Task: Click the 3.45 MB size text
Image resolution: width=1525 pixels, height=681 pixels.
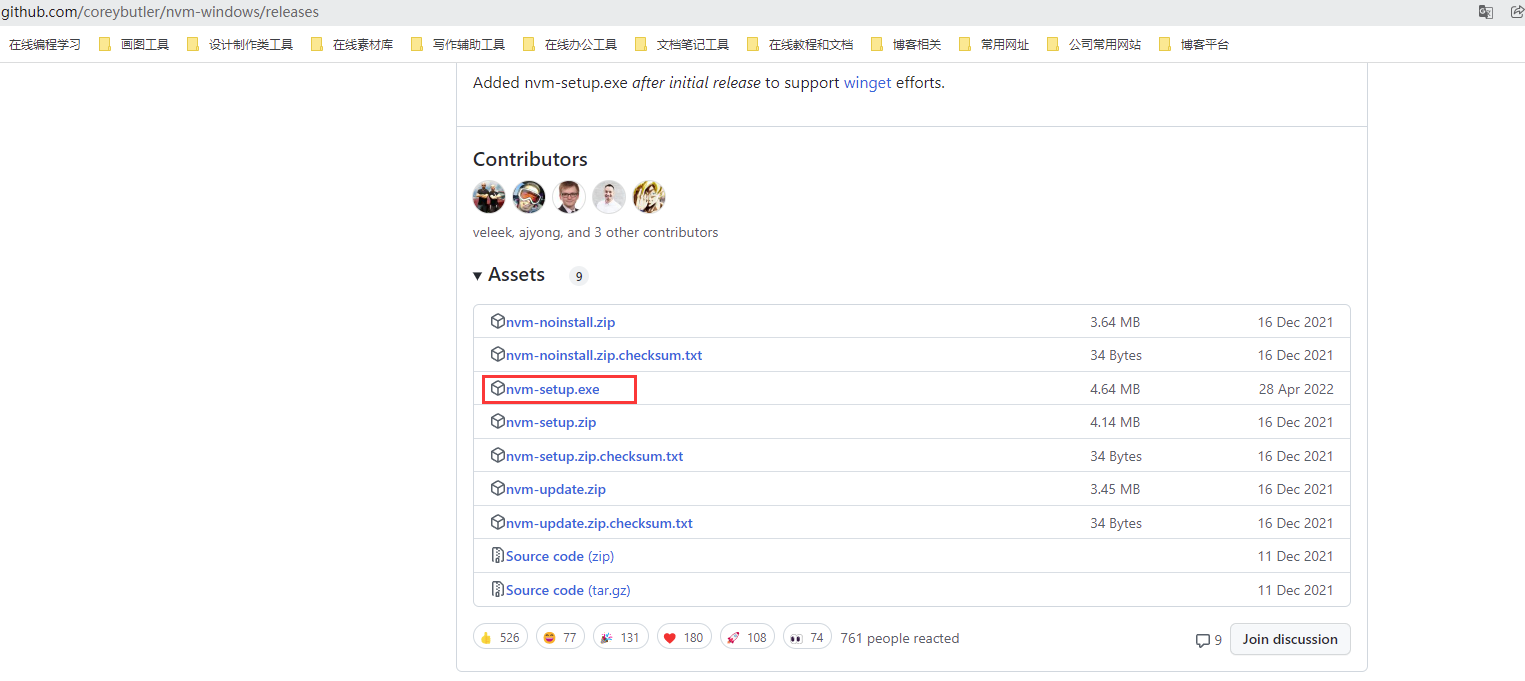Action: 1115,489
